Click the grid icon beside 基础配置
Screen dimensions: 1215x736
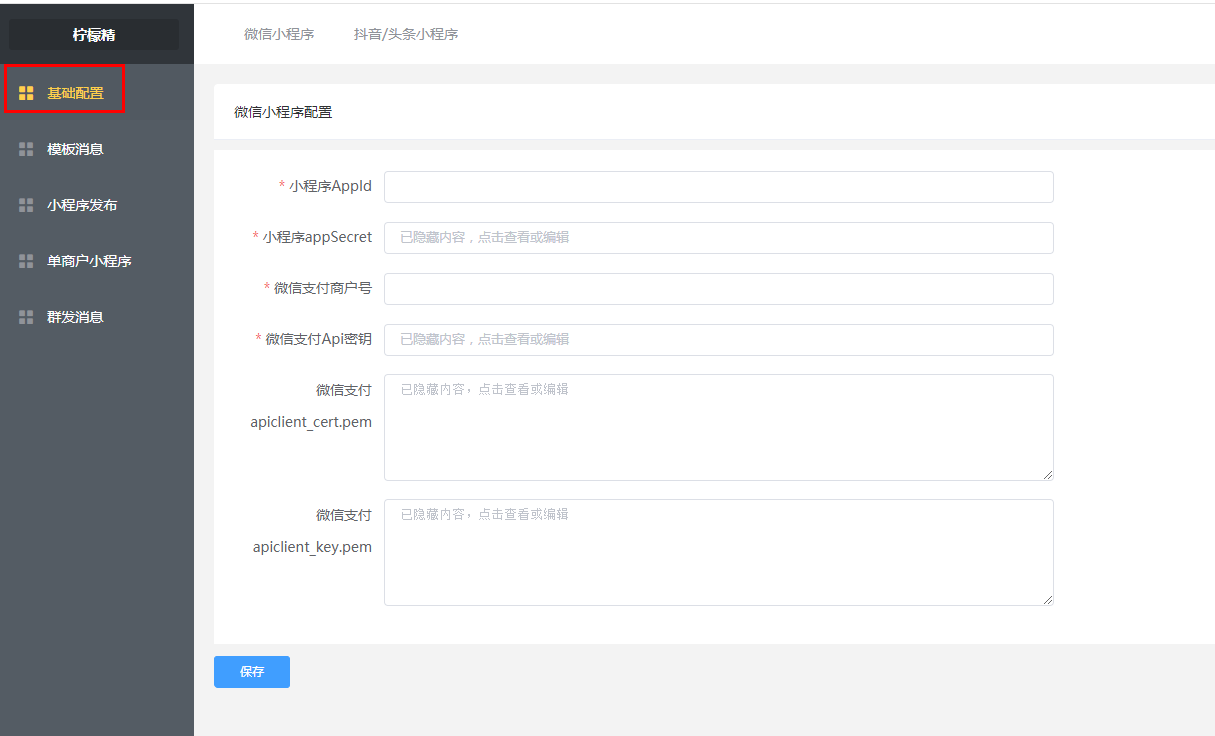[x=26, y=93]
